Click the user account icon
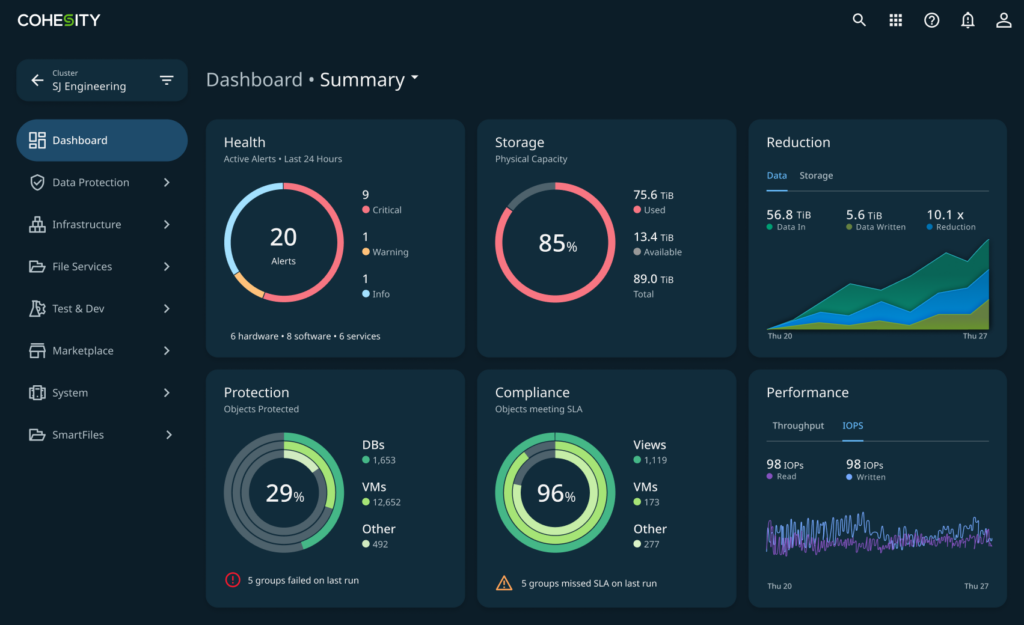Viewport: 1024px width, 625px height. 1003,19
